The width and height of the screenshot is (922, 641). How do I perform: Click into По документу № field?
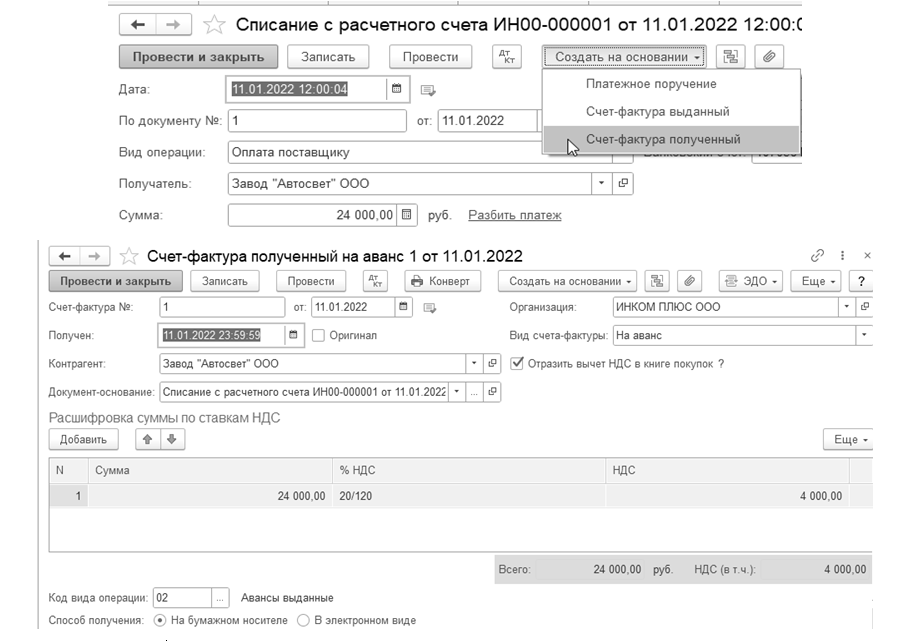pyautogui.click(x=317, y=121)
